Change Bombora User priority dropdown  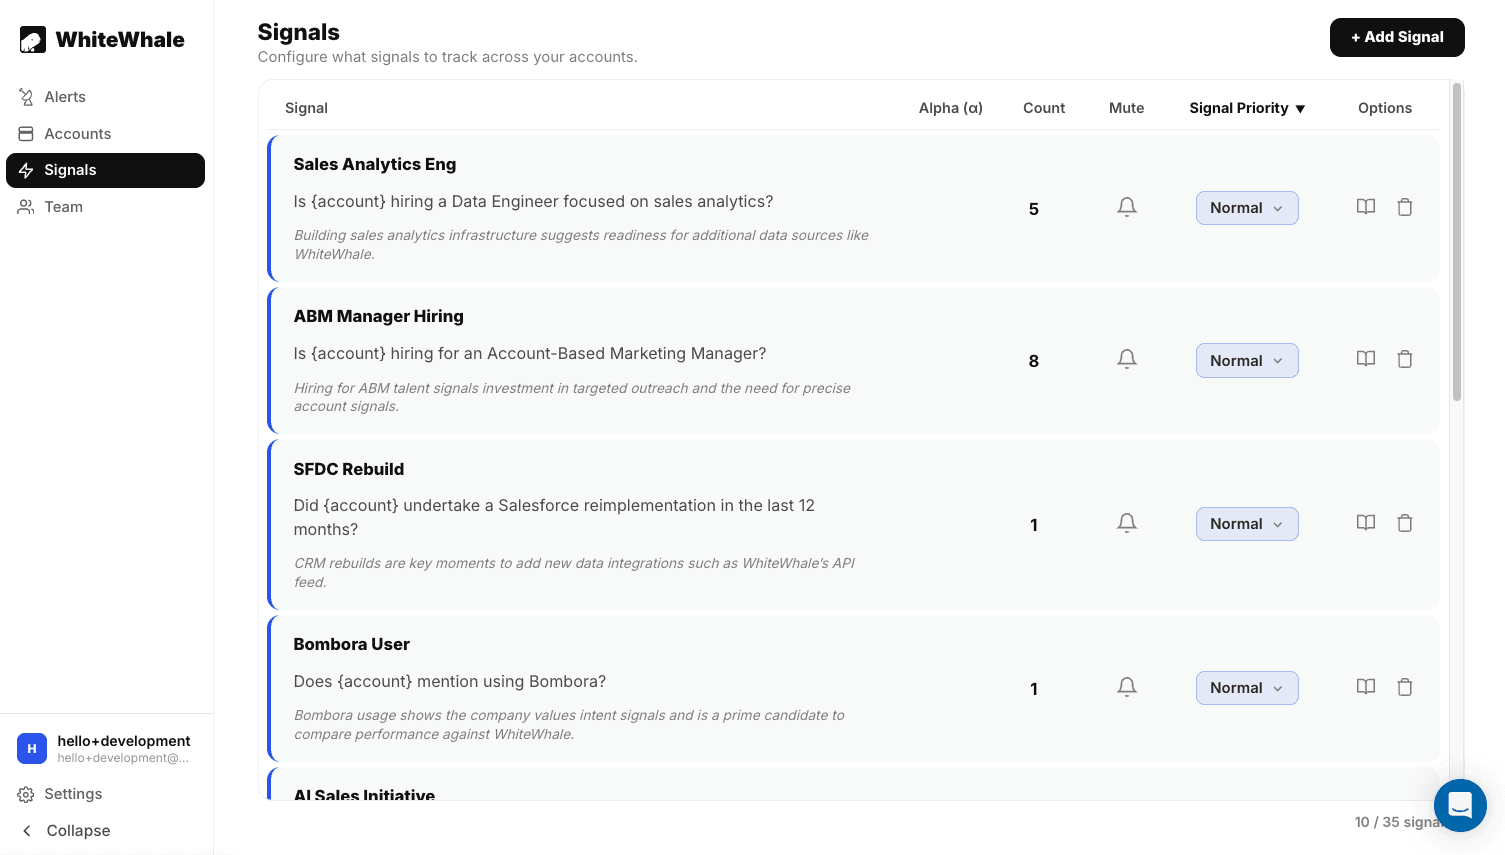tap(1247, 688)
